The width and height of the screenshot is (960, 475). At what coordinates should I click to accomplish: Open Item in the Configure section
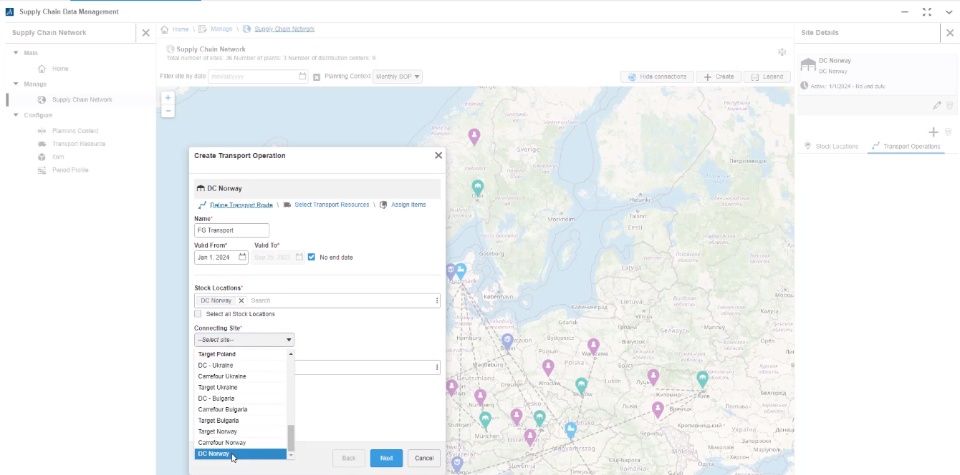click(x=58, y=157)
